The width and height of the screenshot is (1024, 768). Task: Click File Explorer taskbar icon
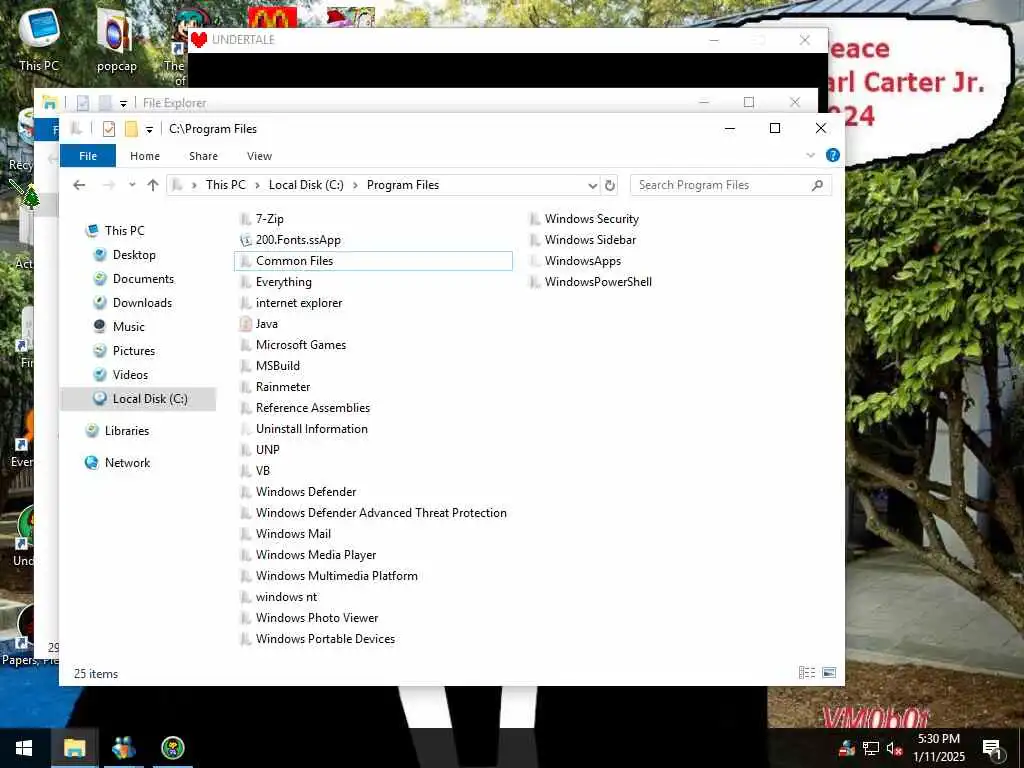[x=74, y=748]
